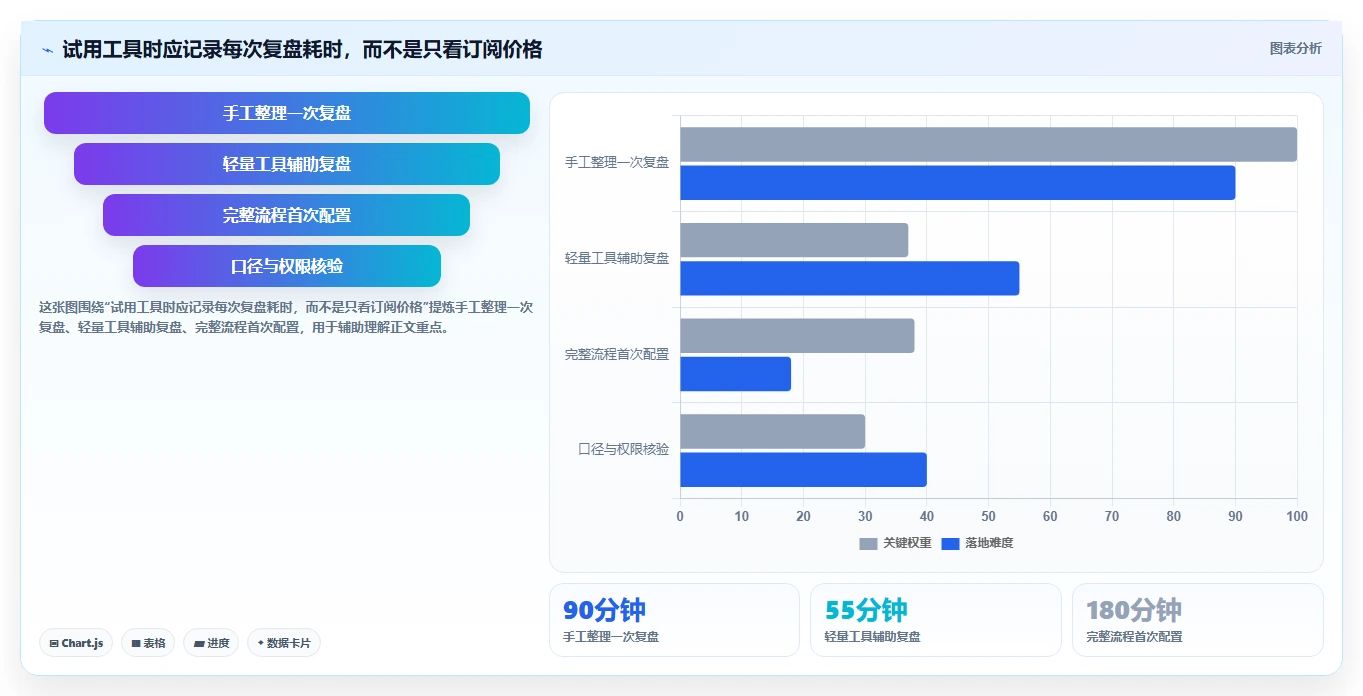Image resolution: width=1363 pixels, height=696 pixels.
Task: Click the lightning icon beside the title
Action: 47,49
